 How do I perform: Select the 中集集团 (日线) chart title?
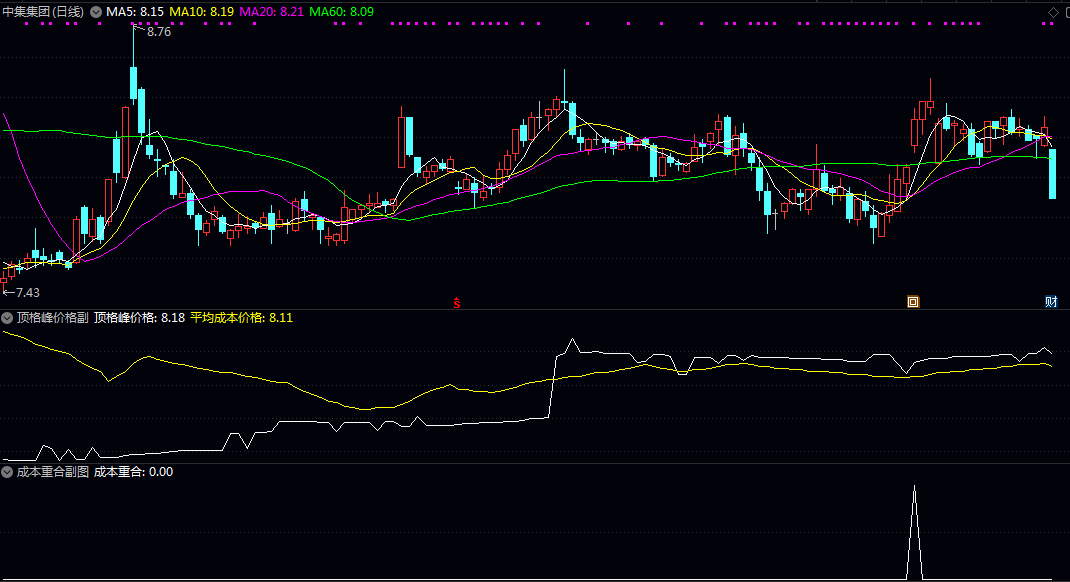(x=44, y=12)
